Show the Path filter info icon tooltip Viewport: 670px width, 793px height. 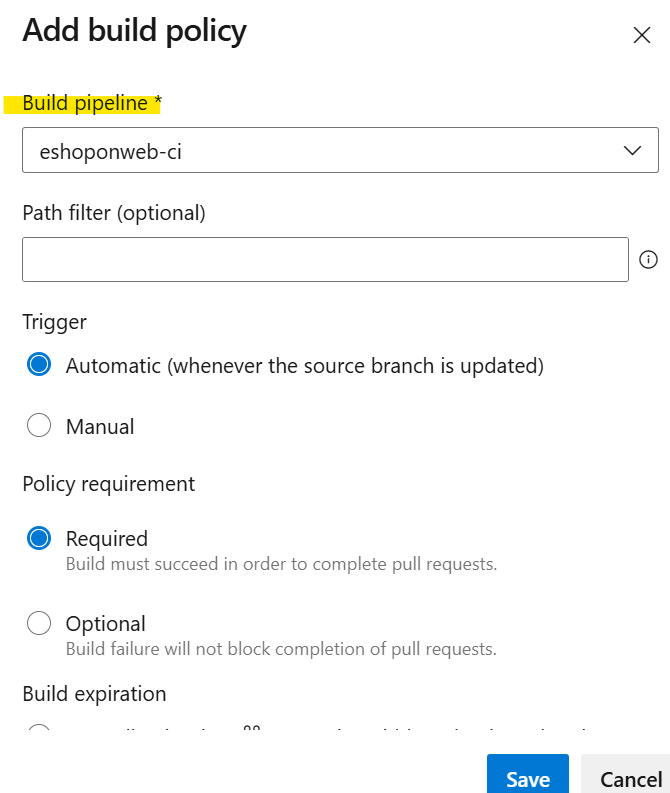(x=648, y=259)
